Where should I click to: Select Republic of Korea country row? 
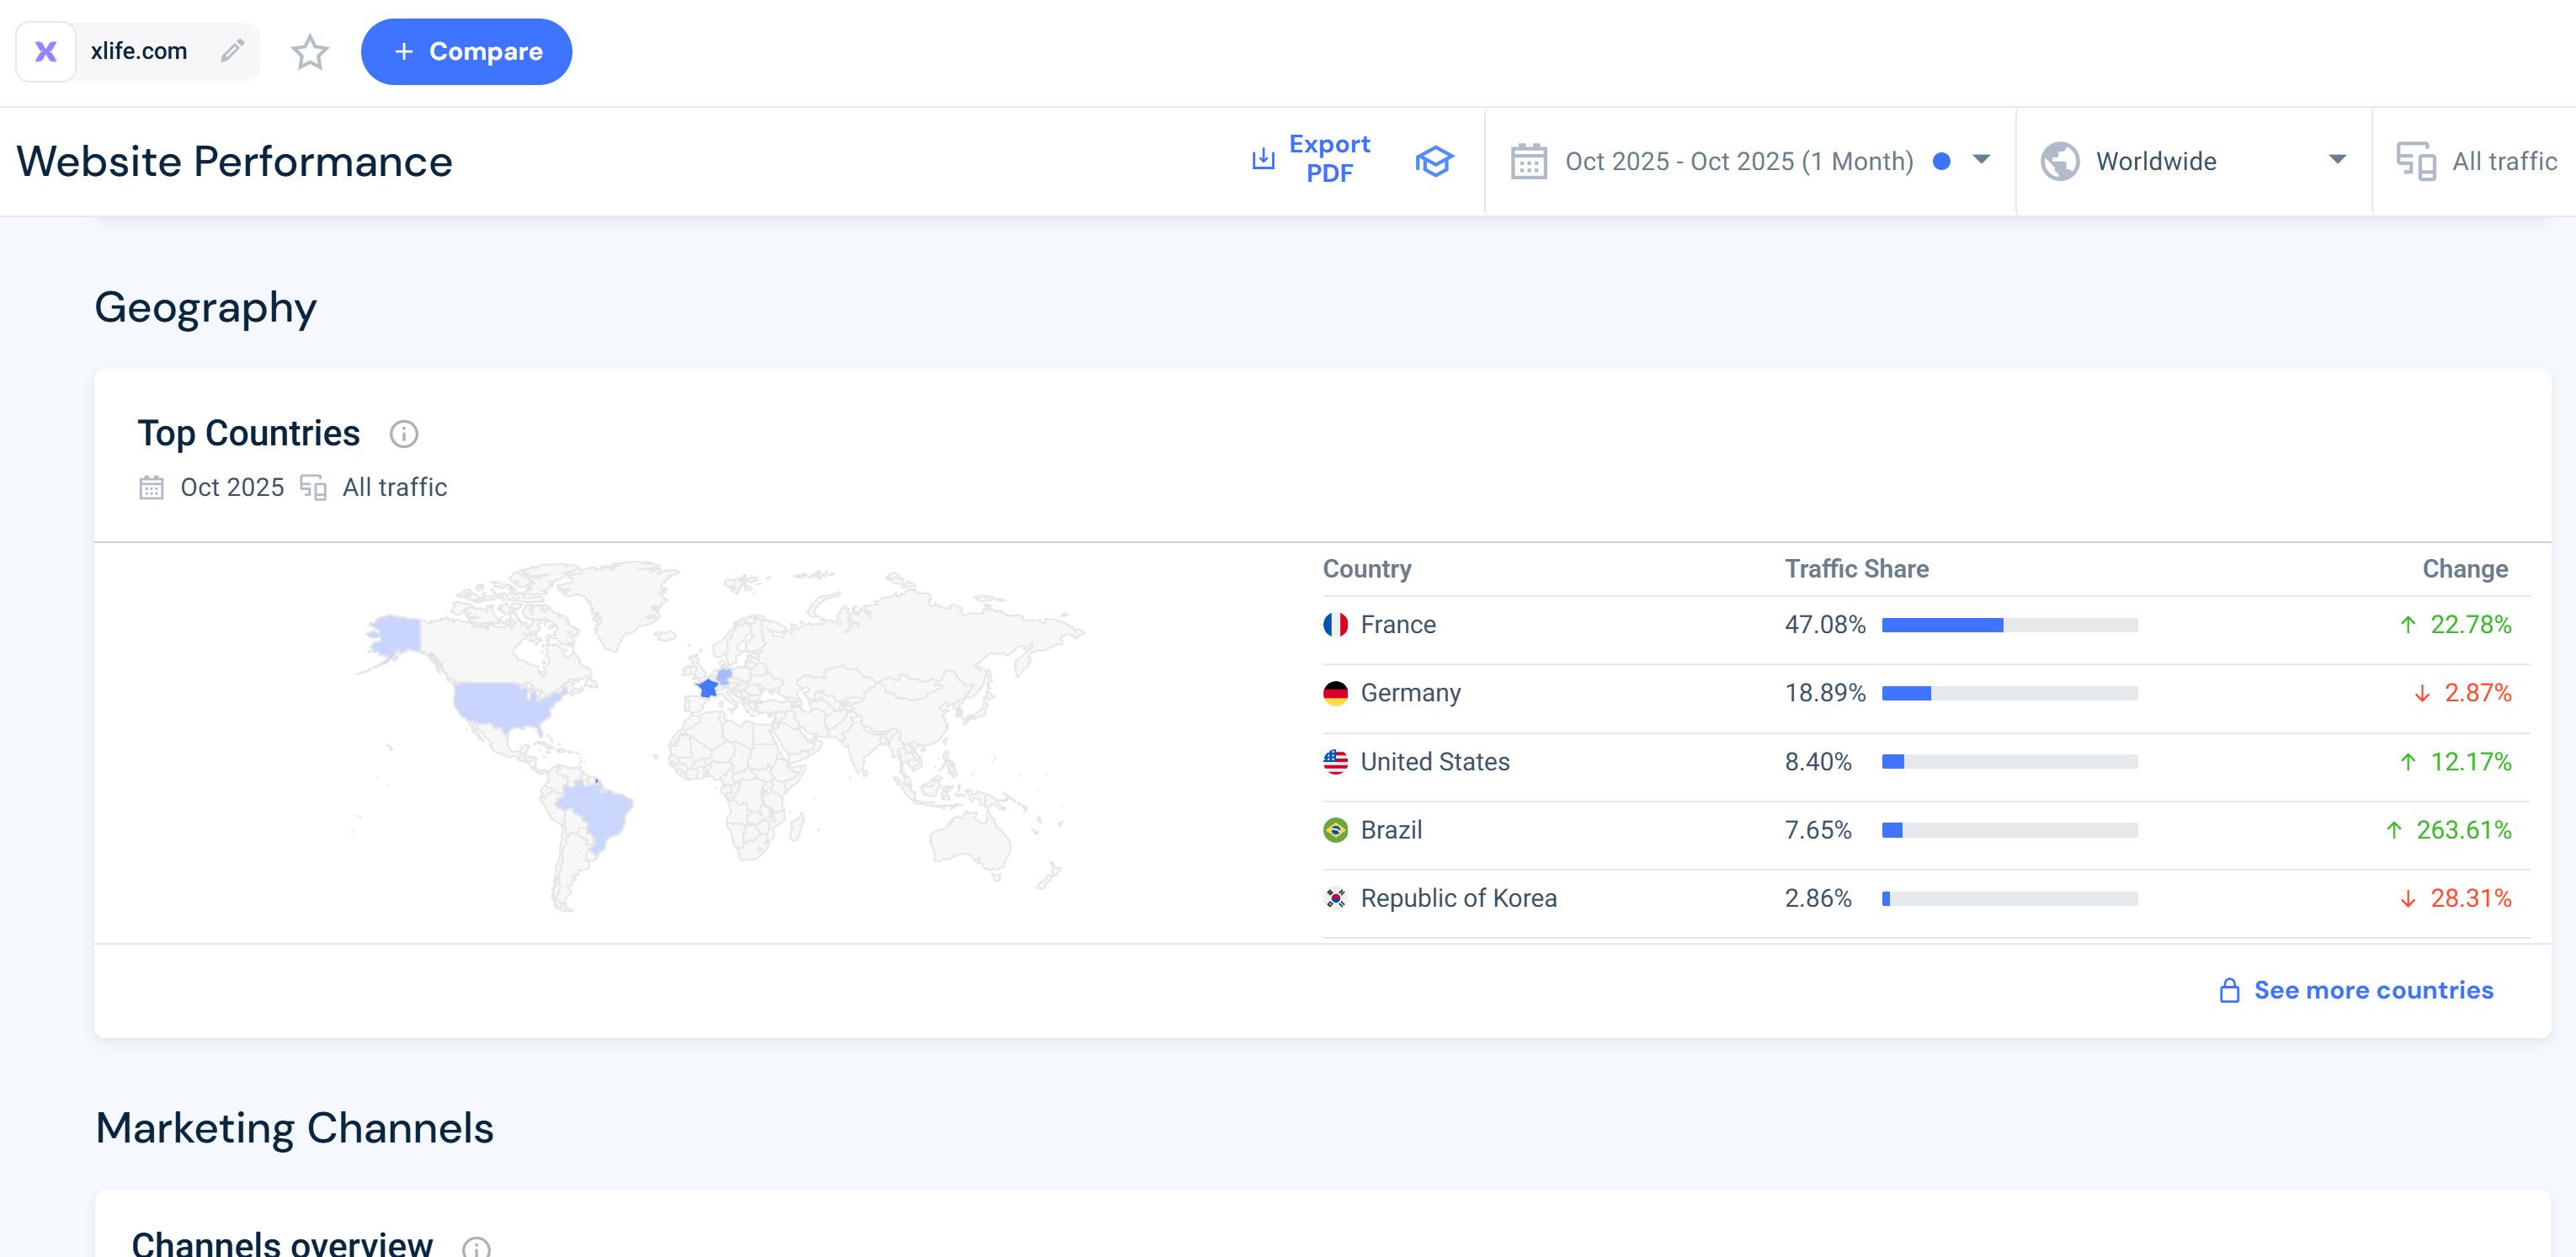coord(1457,898)
